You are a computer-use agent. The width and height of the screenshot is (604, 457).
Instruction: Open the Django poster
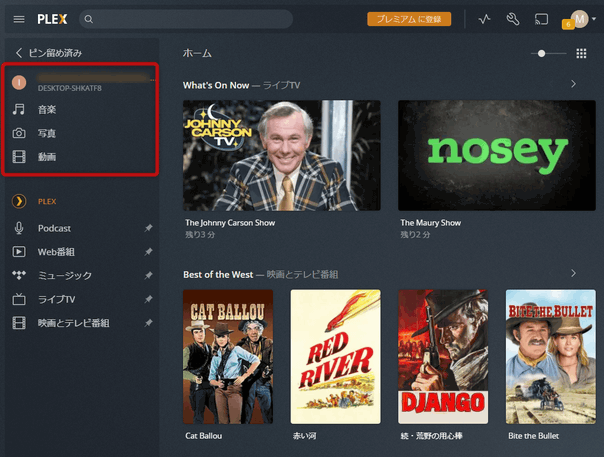[443, 357]
